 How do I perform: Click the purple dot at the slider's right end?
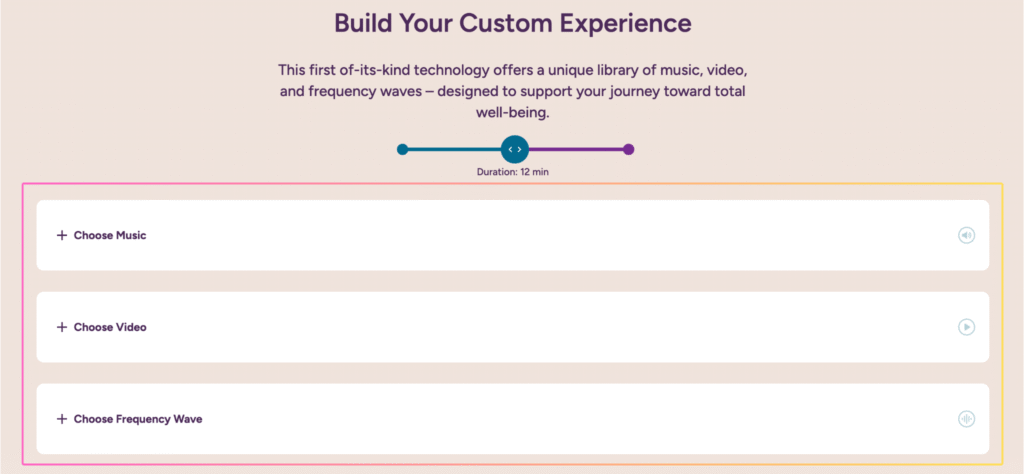tap(628, 149)
